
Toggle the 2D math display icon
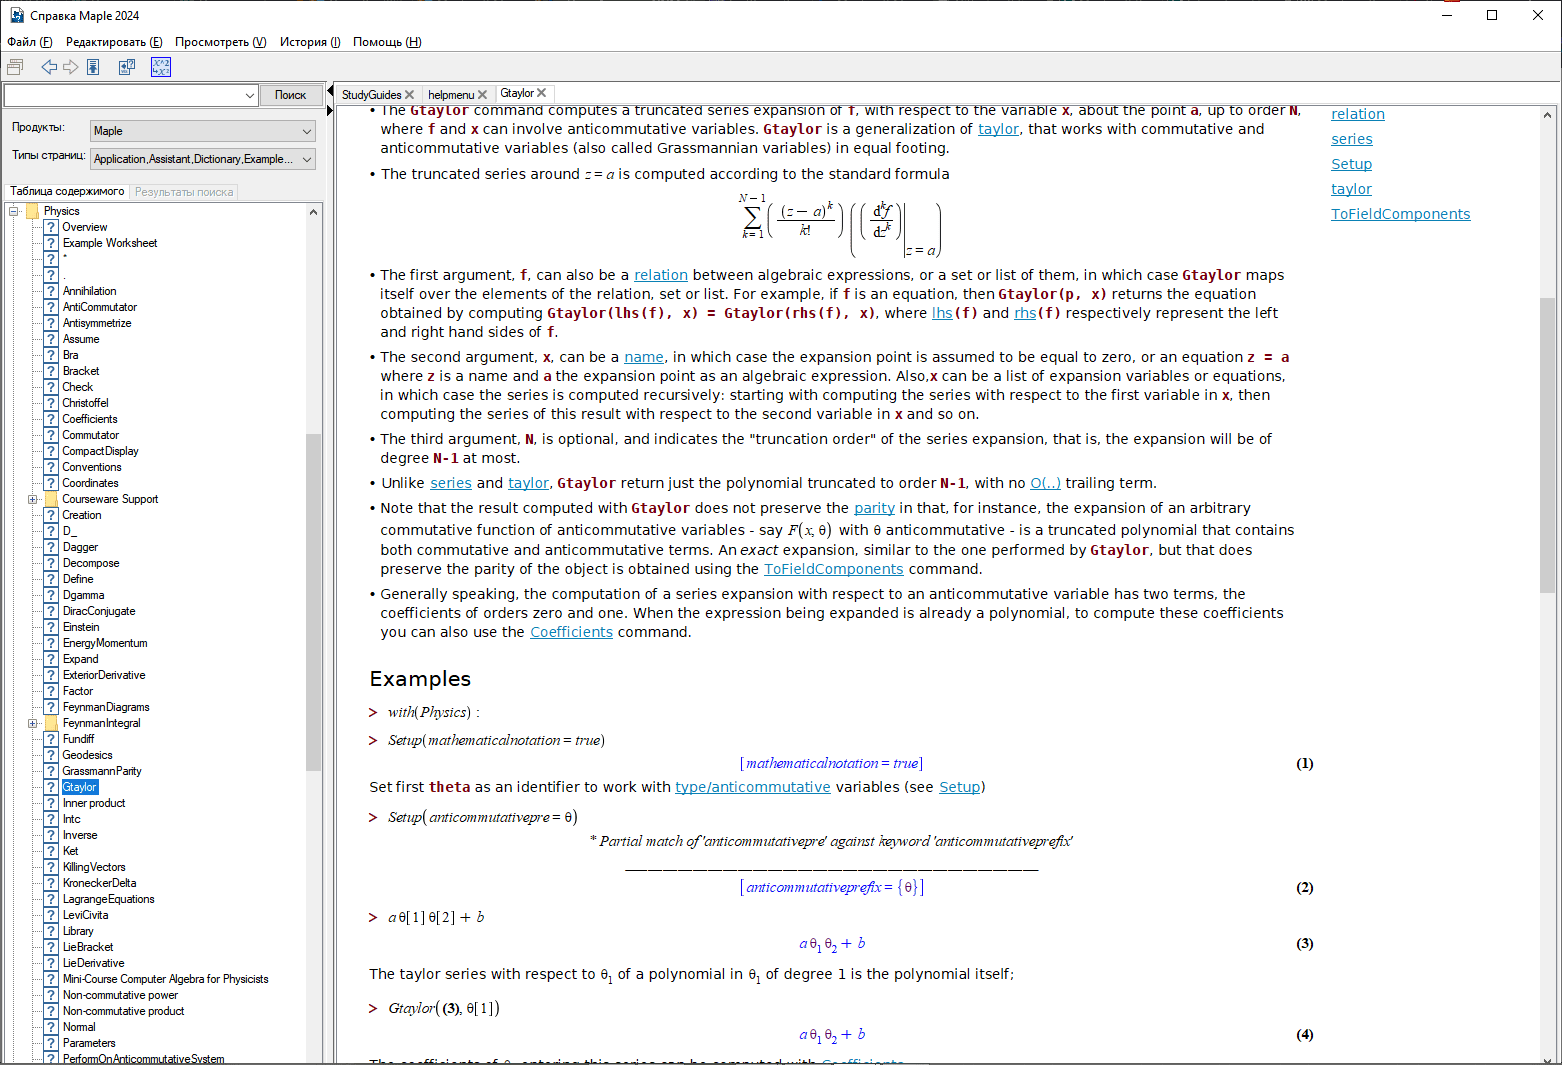click(x=161, y=67)
